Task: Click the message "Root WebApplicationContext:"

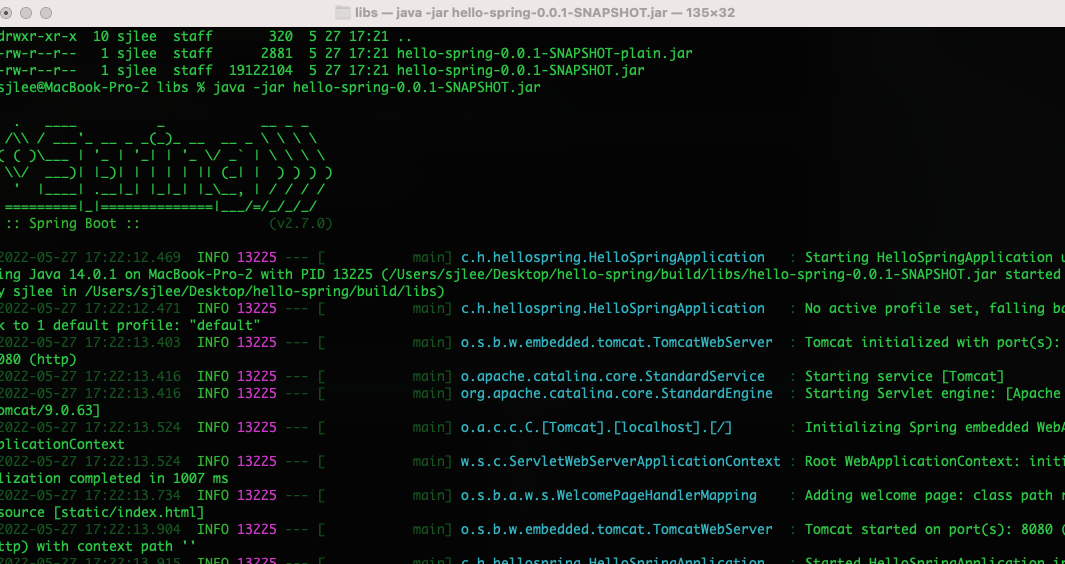Action: (913, 461)
